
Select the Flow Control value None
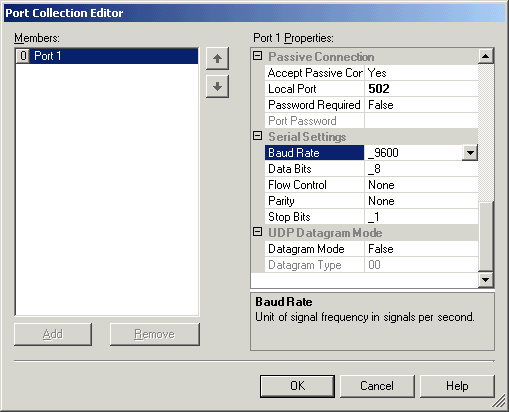421,185
